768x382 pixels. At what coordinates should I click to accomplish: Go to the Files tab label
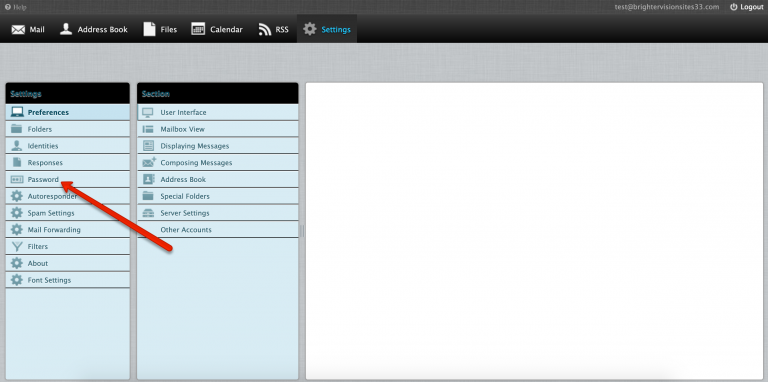click(x=168, y=29)
